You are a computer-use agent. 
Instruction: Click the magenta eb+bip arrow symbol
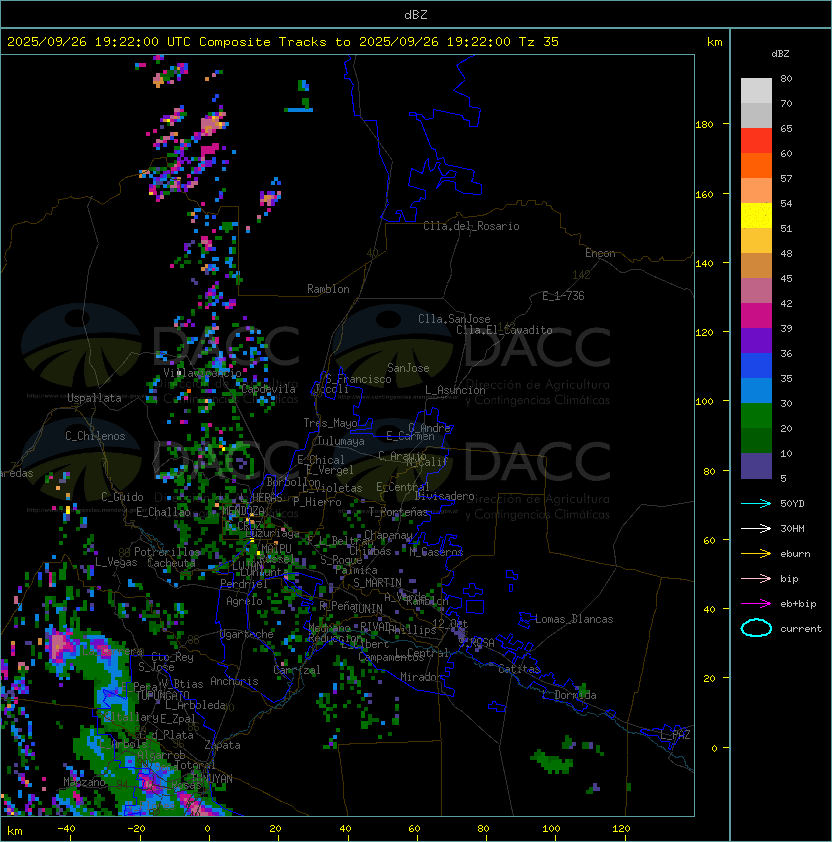click(756, 604)
